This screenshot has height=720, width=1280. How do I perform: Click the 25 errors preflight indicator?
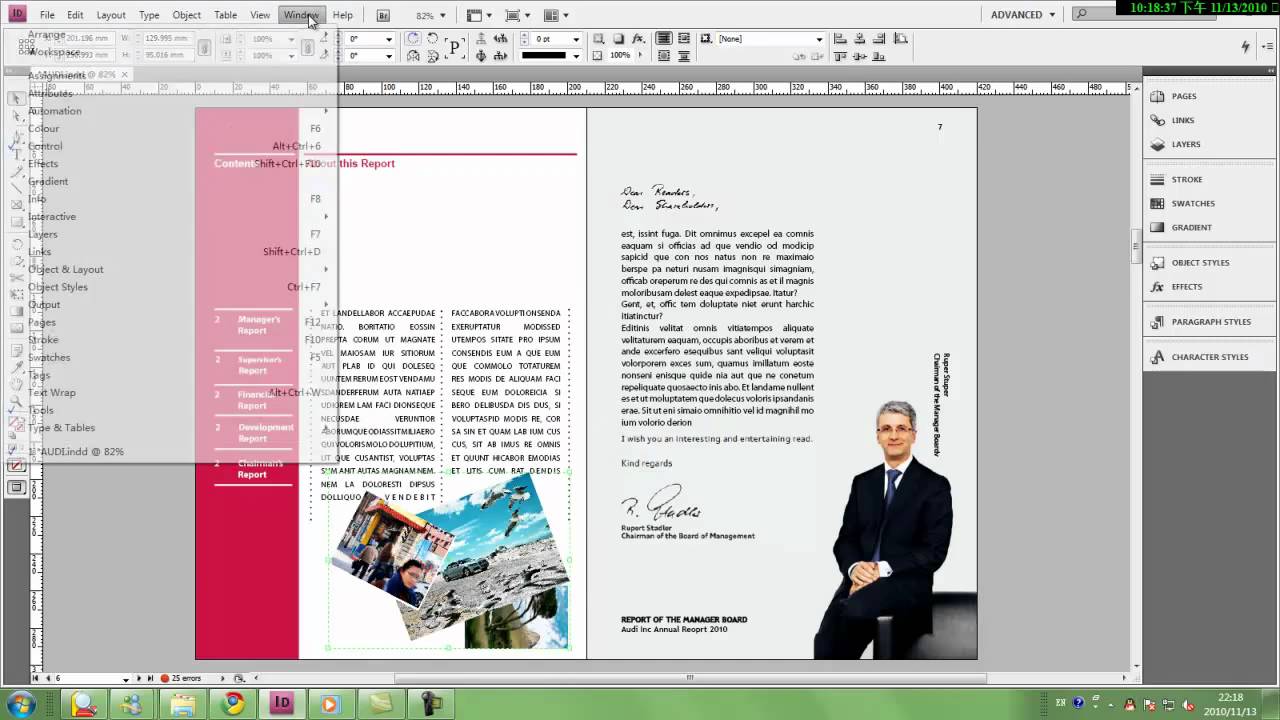click(181, 678)
